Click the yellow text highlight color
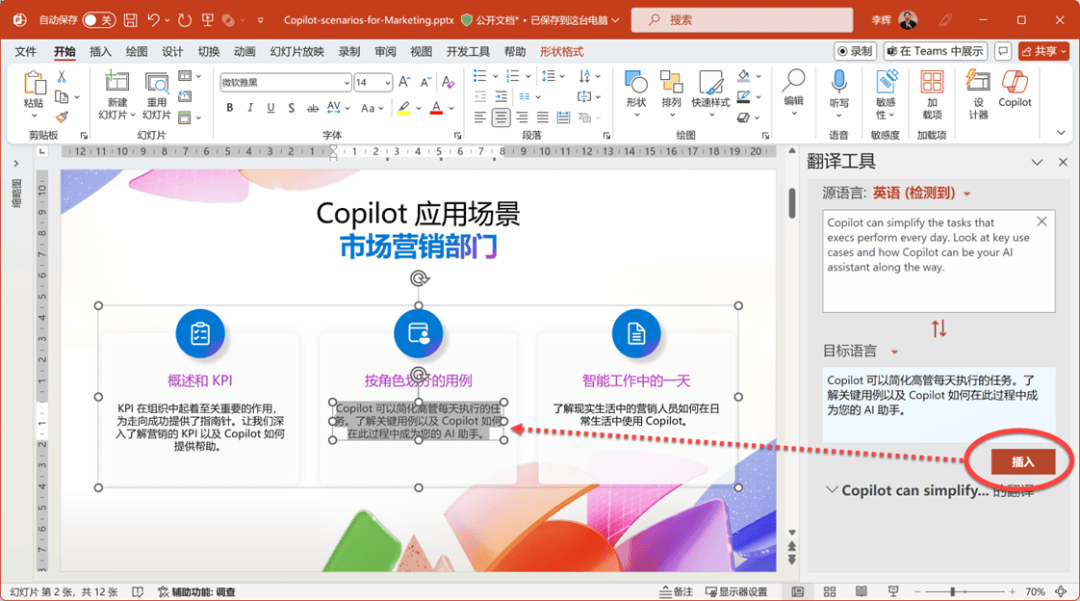 click(x=404, y=107)
